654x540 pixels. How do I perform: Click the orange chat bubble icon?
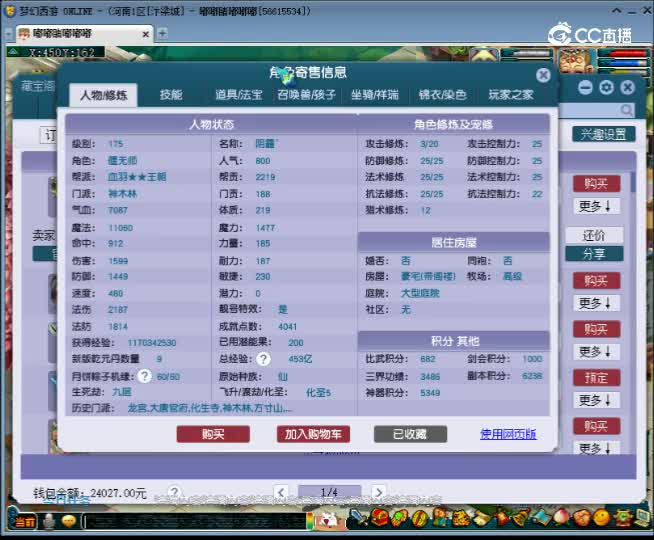[x=69, y=521]
